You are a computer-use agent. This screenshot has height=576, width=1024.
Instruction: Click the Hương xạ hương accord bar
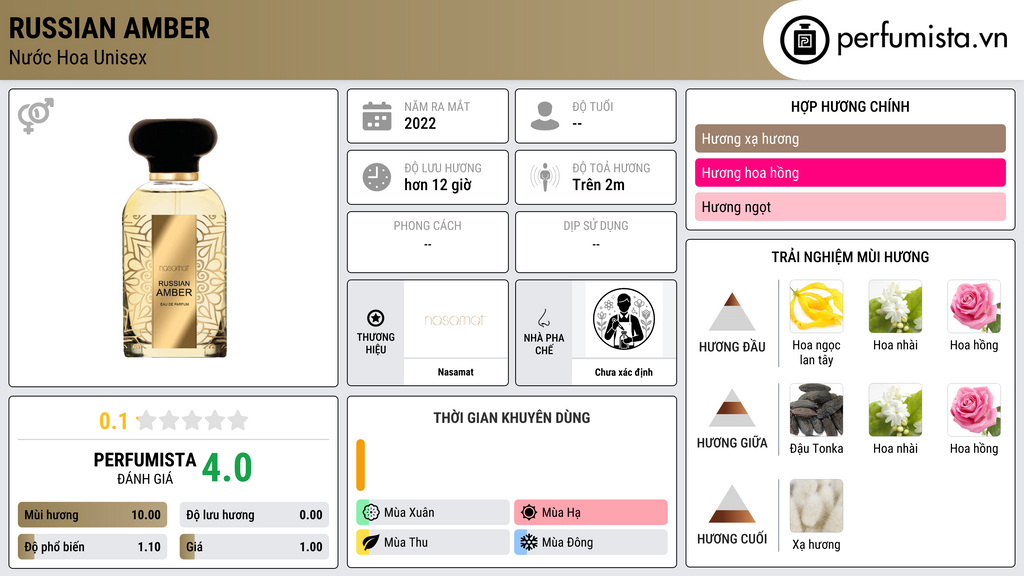850,138
